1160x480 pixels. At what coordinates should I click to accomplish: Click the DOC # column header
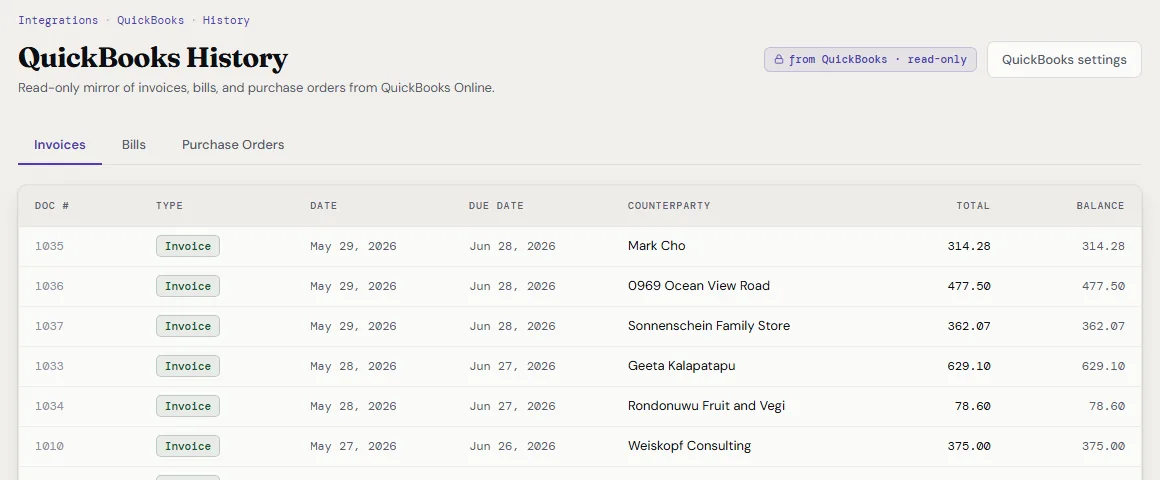52,206
